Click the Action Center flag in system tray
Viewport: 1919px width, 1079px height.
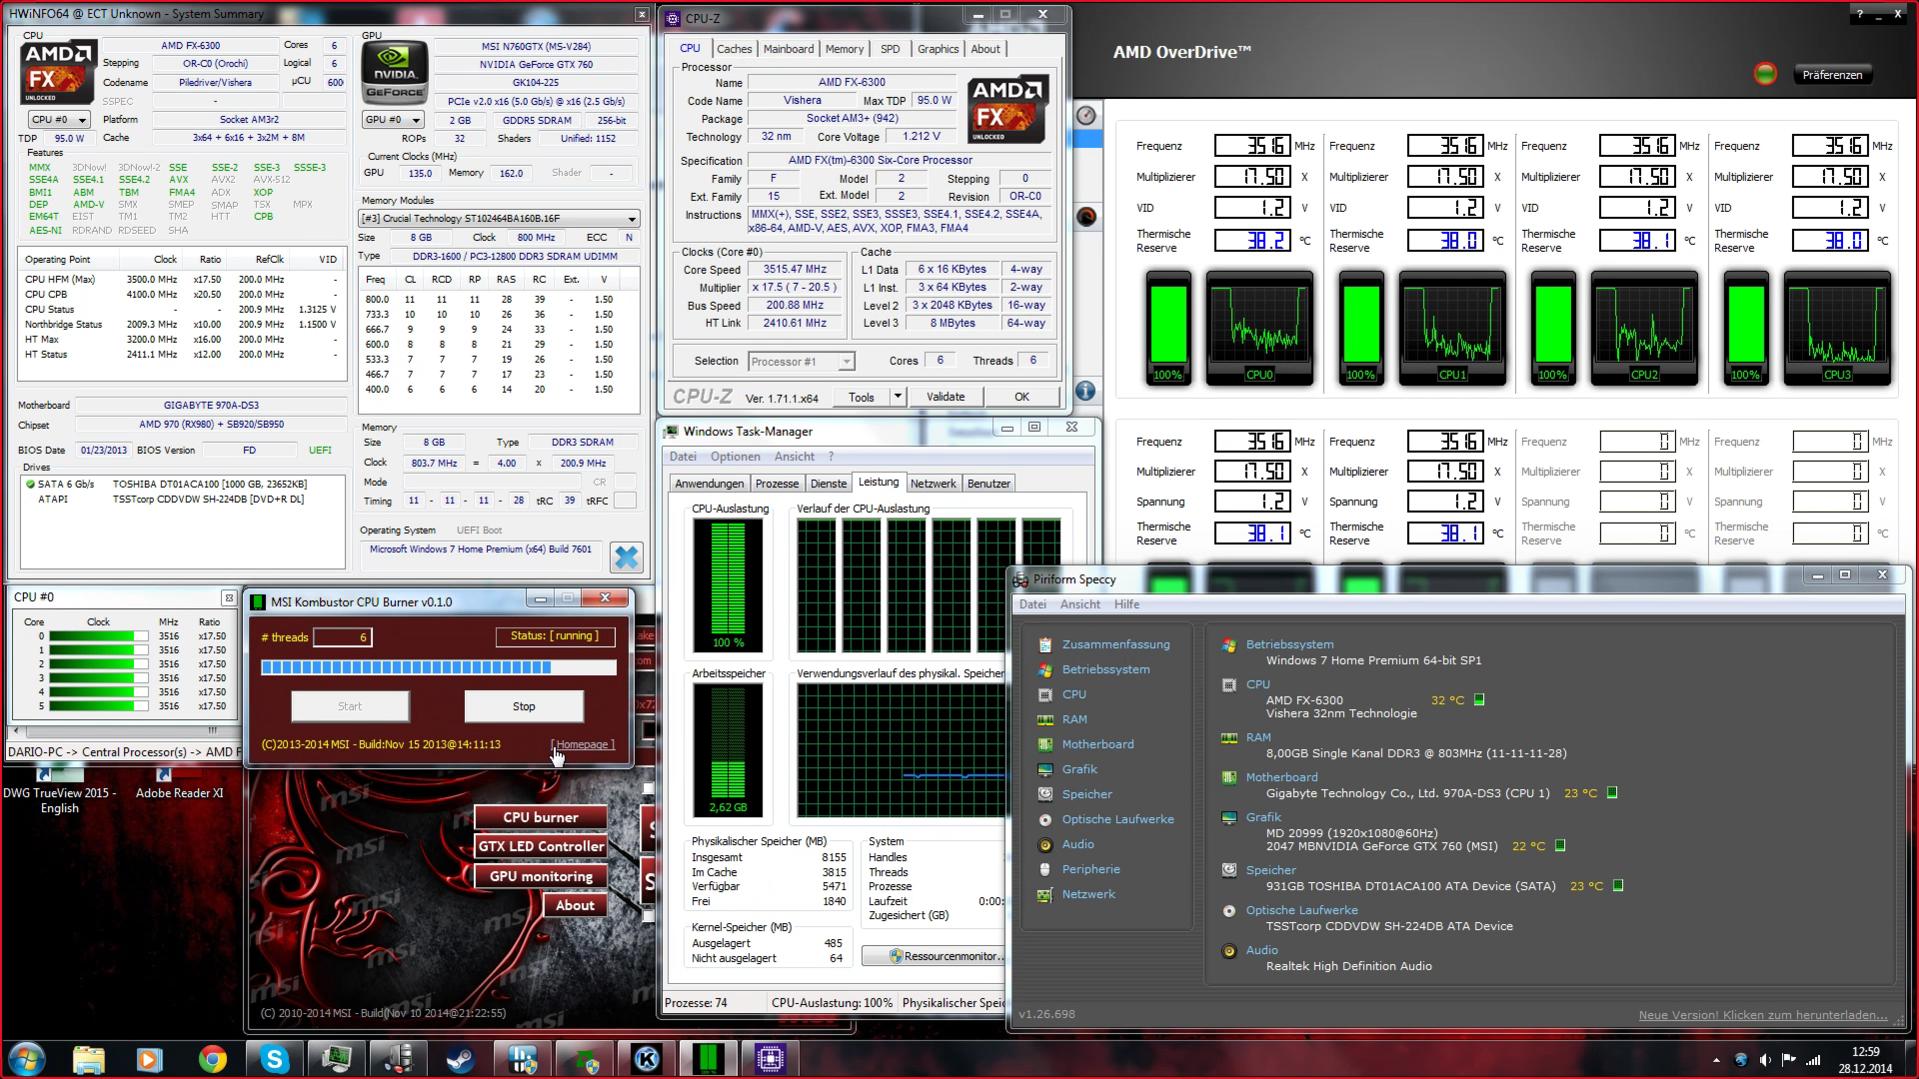(1789, 1060)
